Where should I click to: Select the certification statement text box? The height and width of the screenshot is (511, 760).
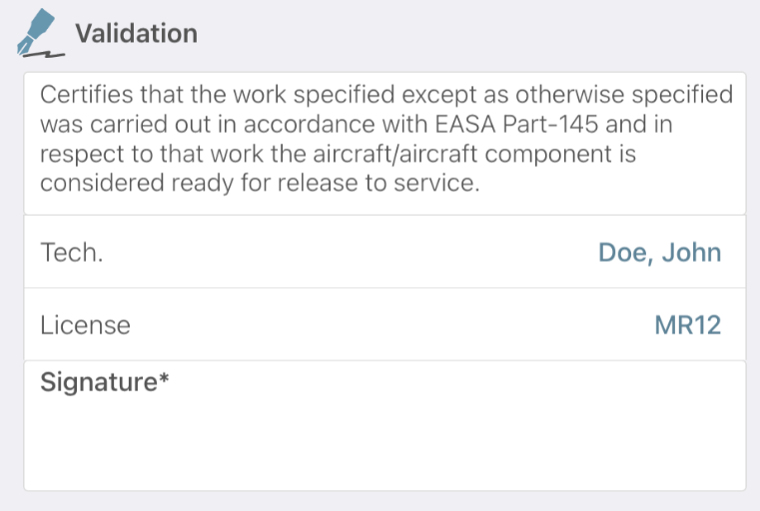click(385, 144)
